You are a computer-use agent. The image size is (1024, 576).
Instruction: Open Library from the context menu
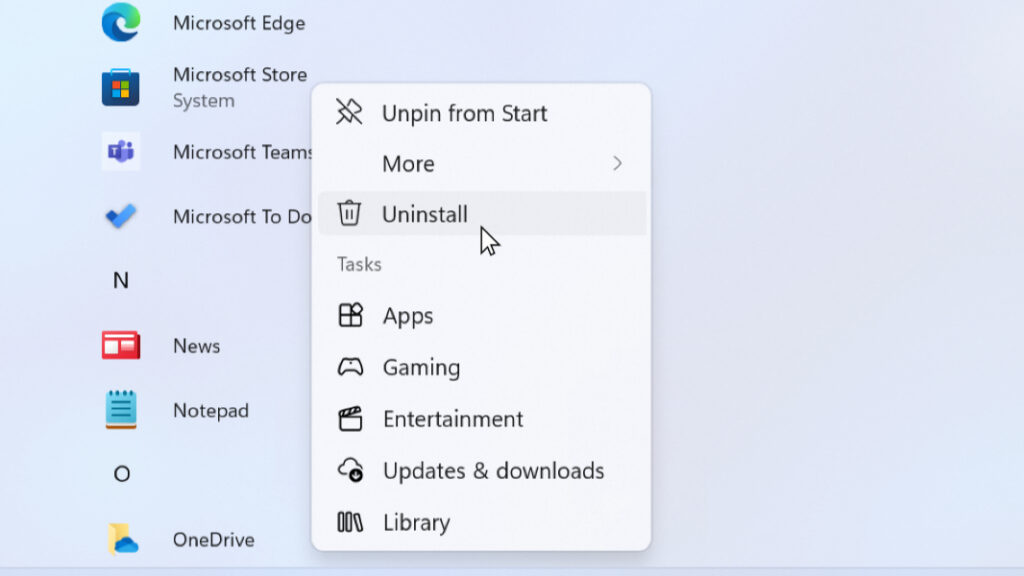[x=417, y=522]
